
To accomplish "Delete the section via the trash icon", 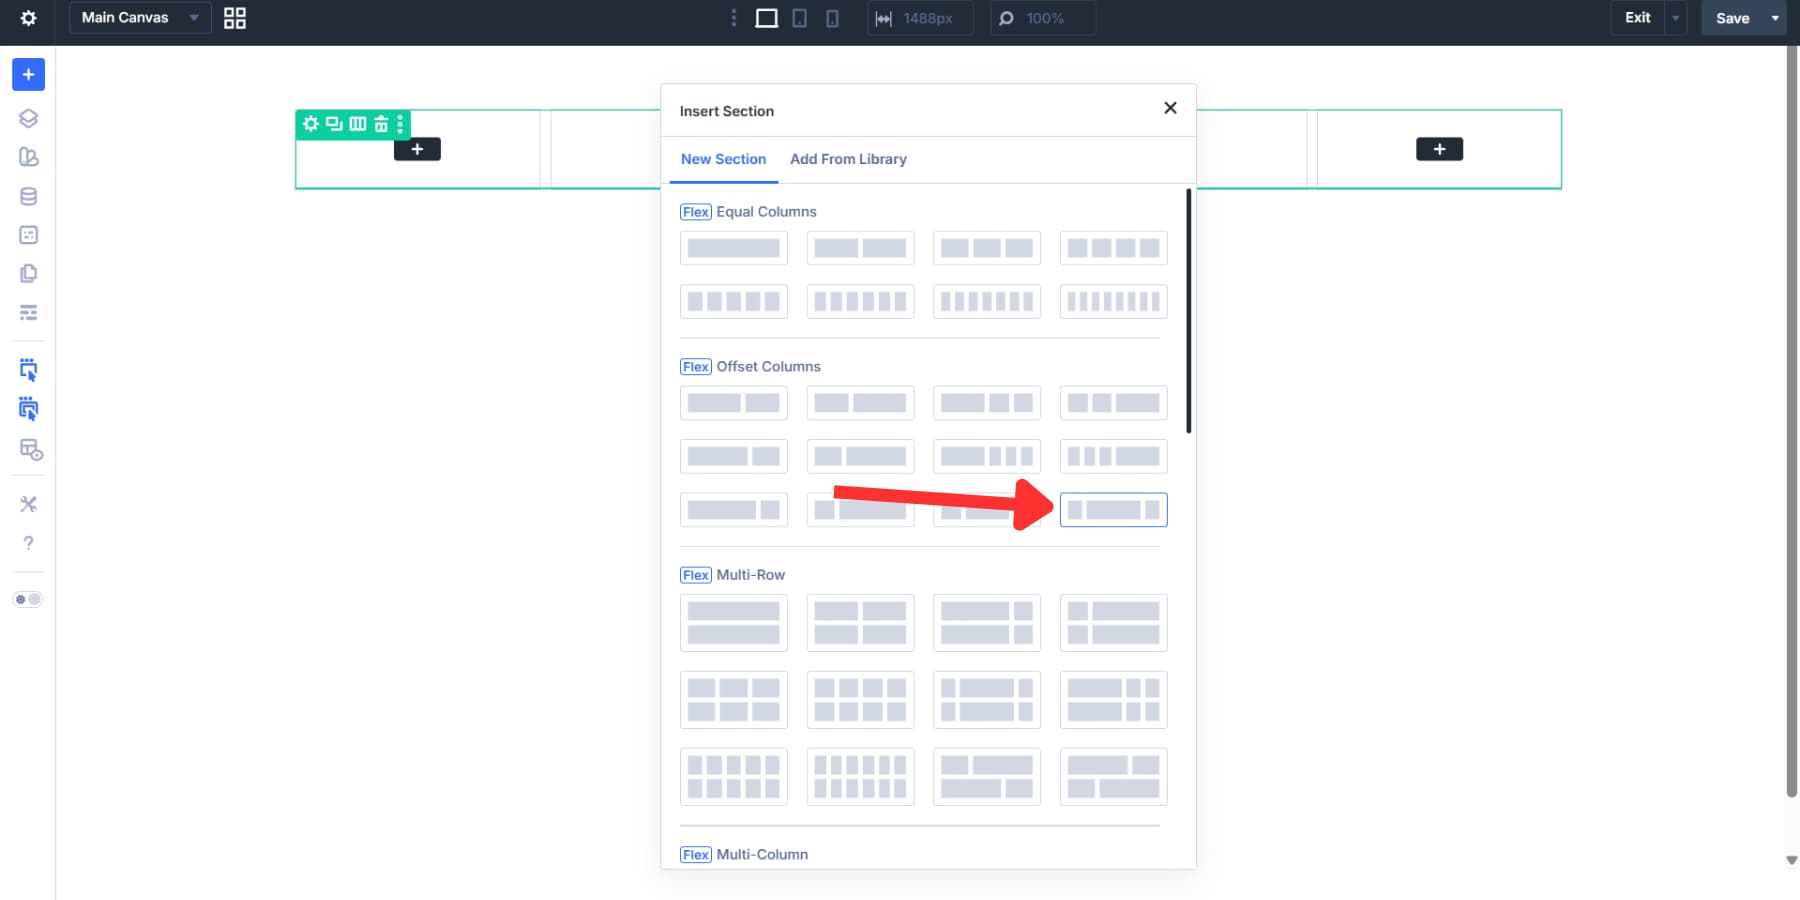I will coord(381,124).
